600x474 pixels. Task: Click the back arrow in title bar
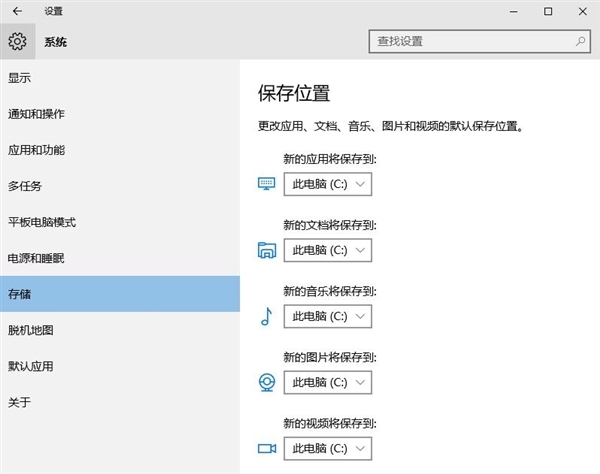pyautogui.click(x=17, y=12)
